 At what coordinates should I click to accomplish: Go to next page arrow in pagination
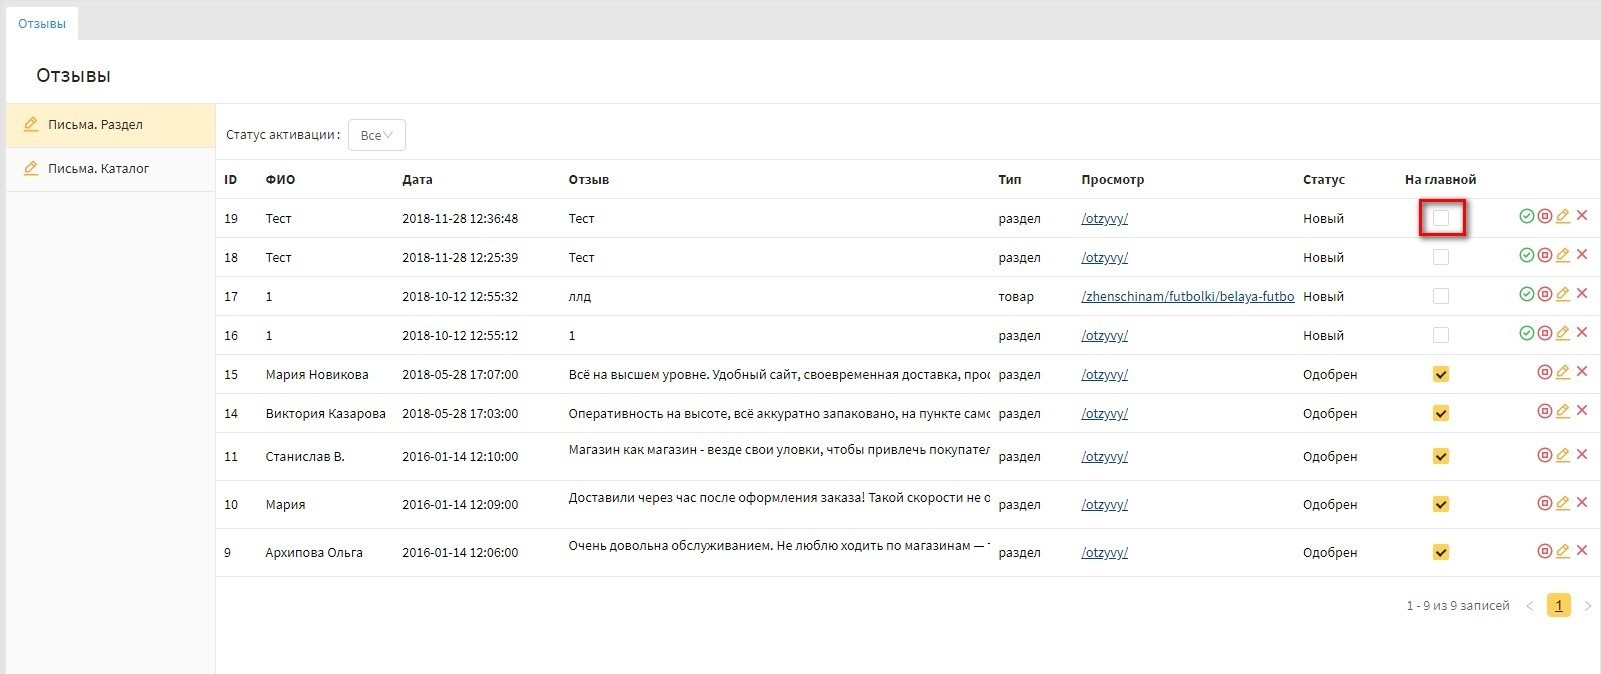1587,606
